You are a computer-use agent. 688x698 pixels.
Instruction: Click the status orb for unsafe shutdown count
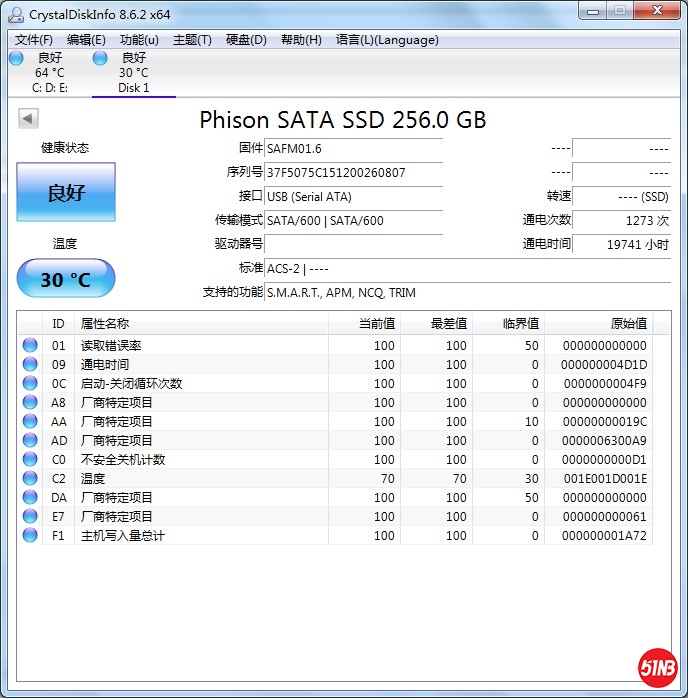coord(30,459)
